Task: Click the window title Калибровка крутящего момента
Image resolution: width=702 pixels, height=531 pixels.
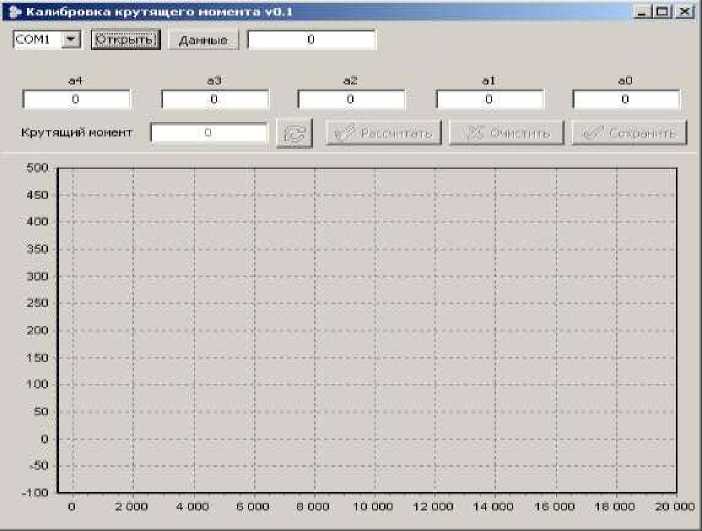Action: pos(159,12)
